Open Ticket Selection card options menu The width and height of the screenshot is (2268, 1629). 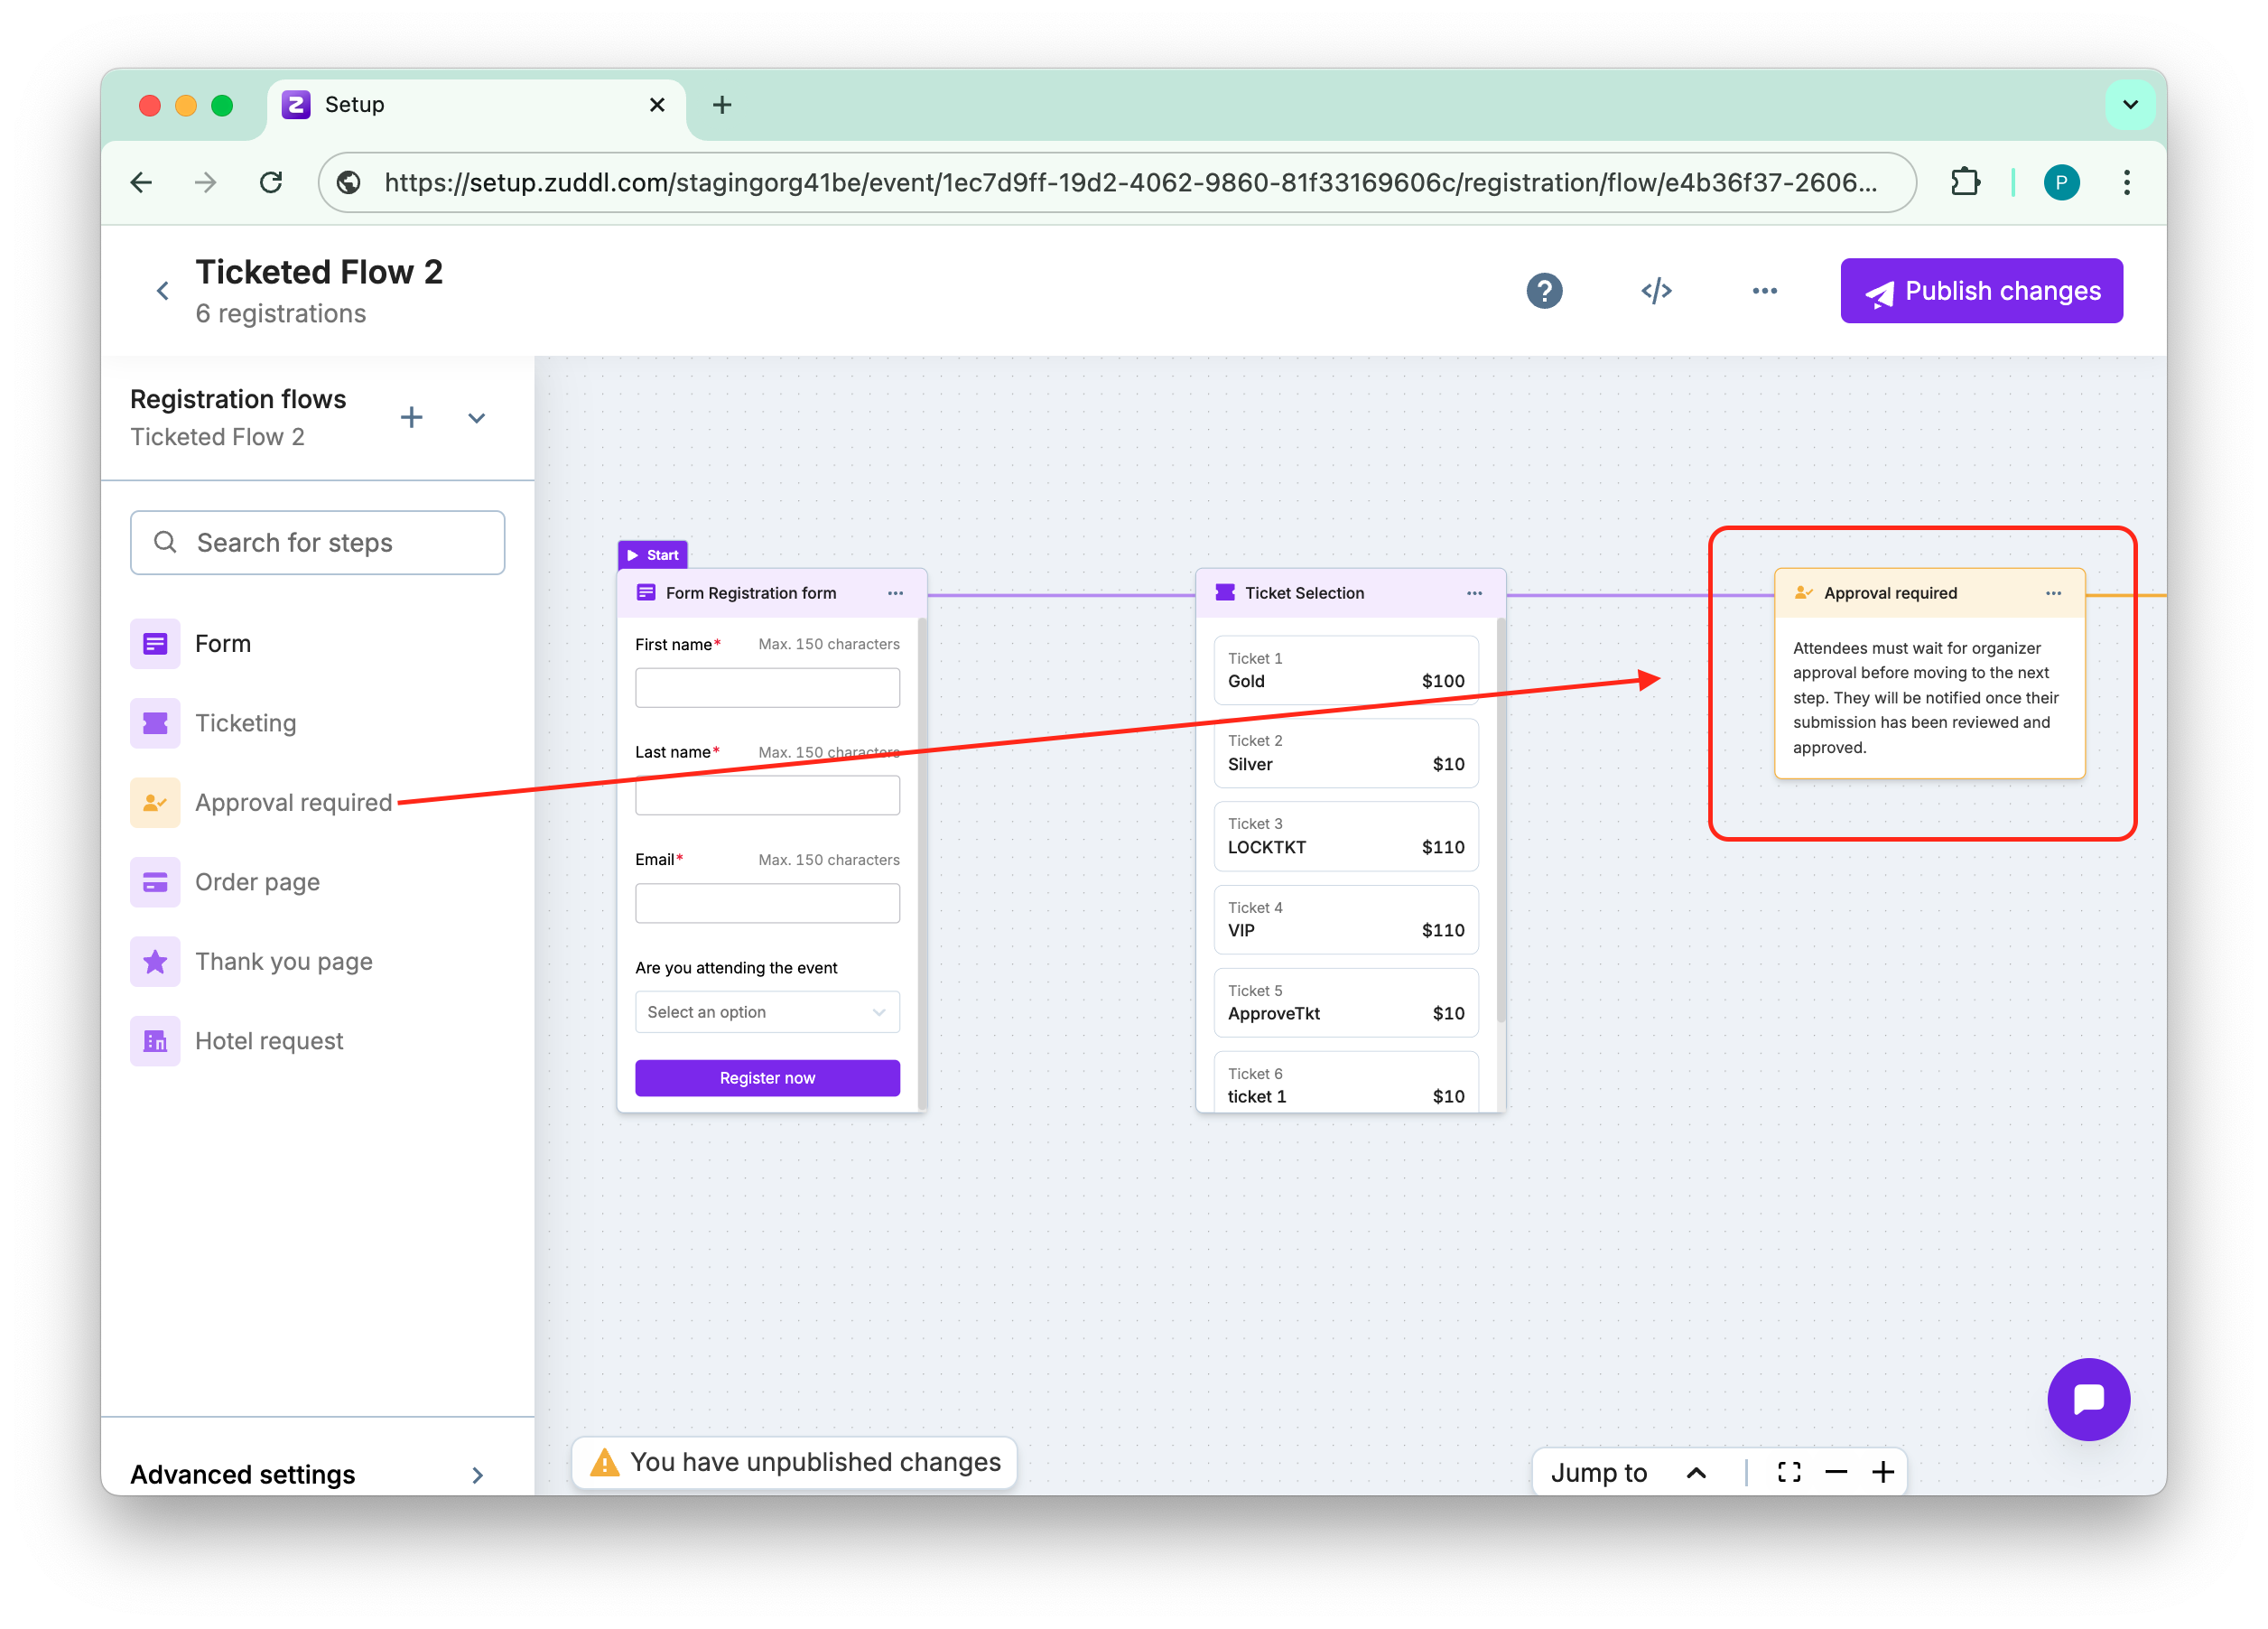point(1474,593)
